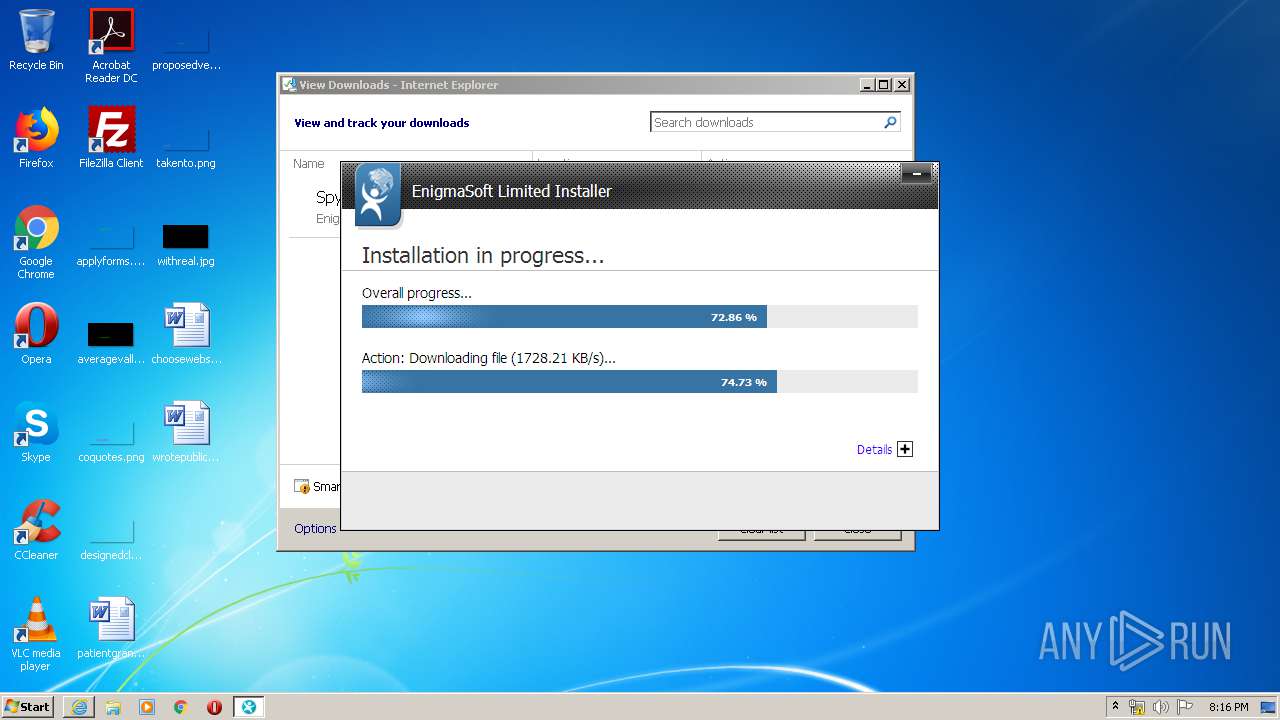Click 'Installation in progress...' heading

tap(483, 256)
